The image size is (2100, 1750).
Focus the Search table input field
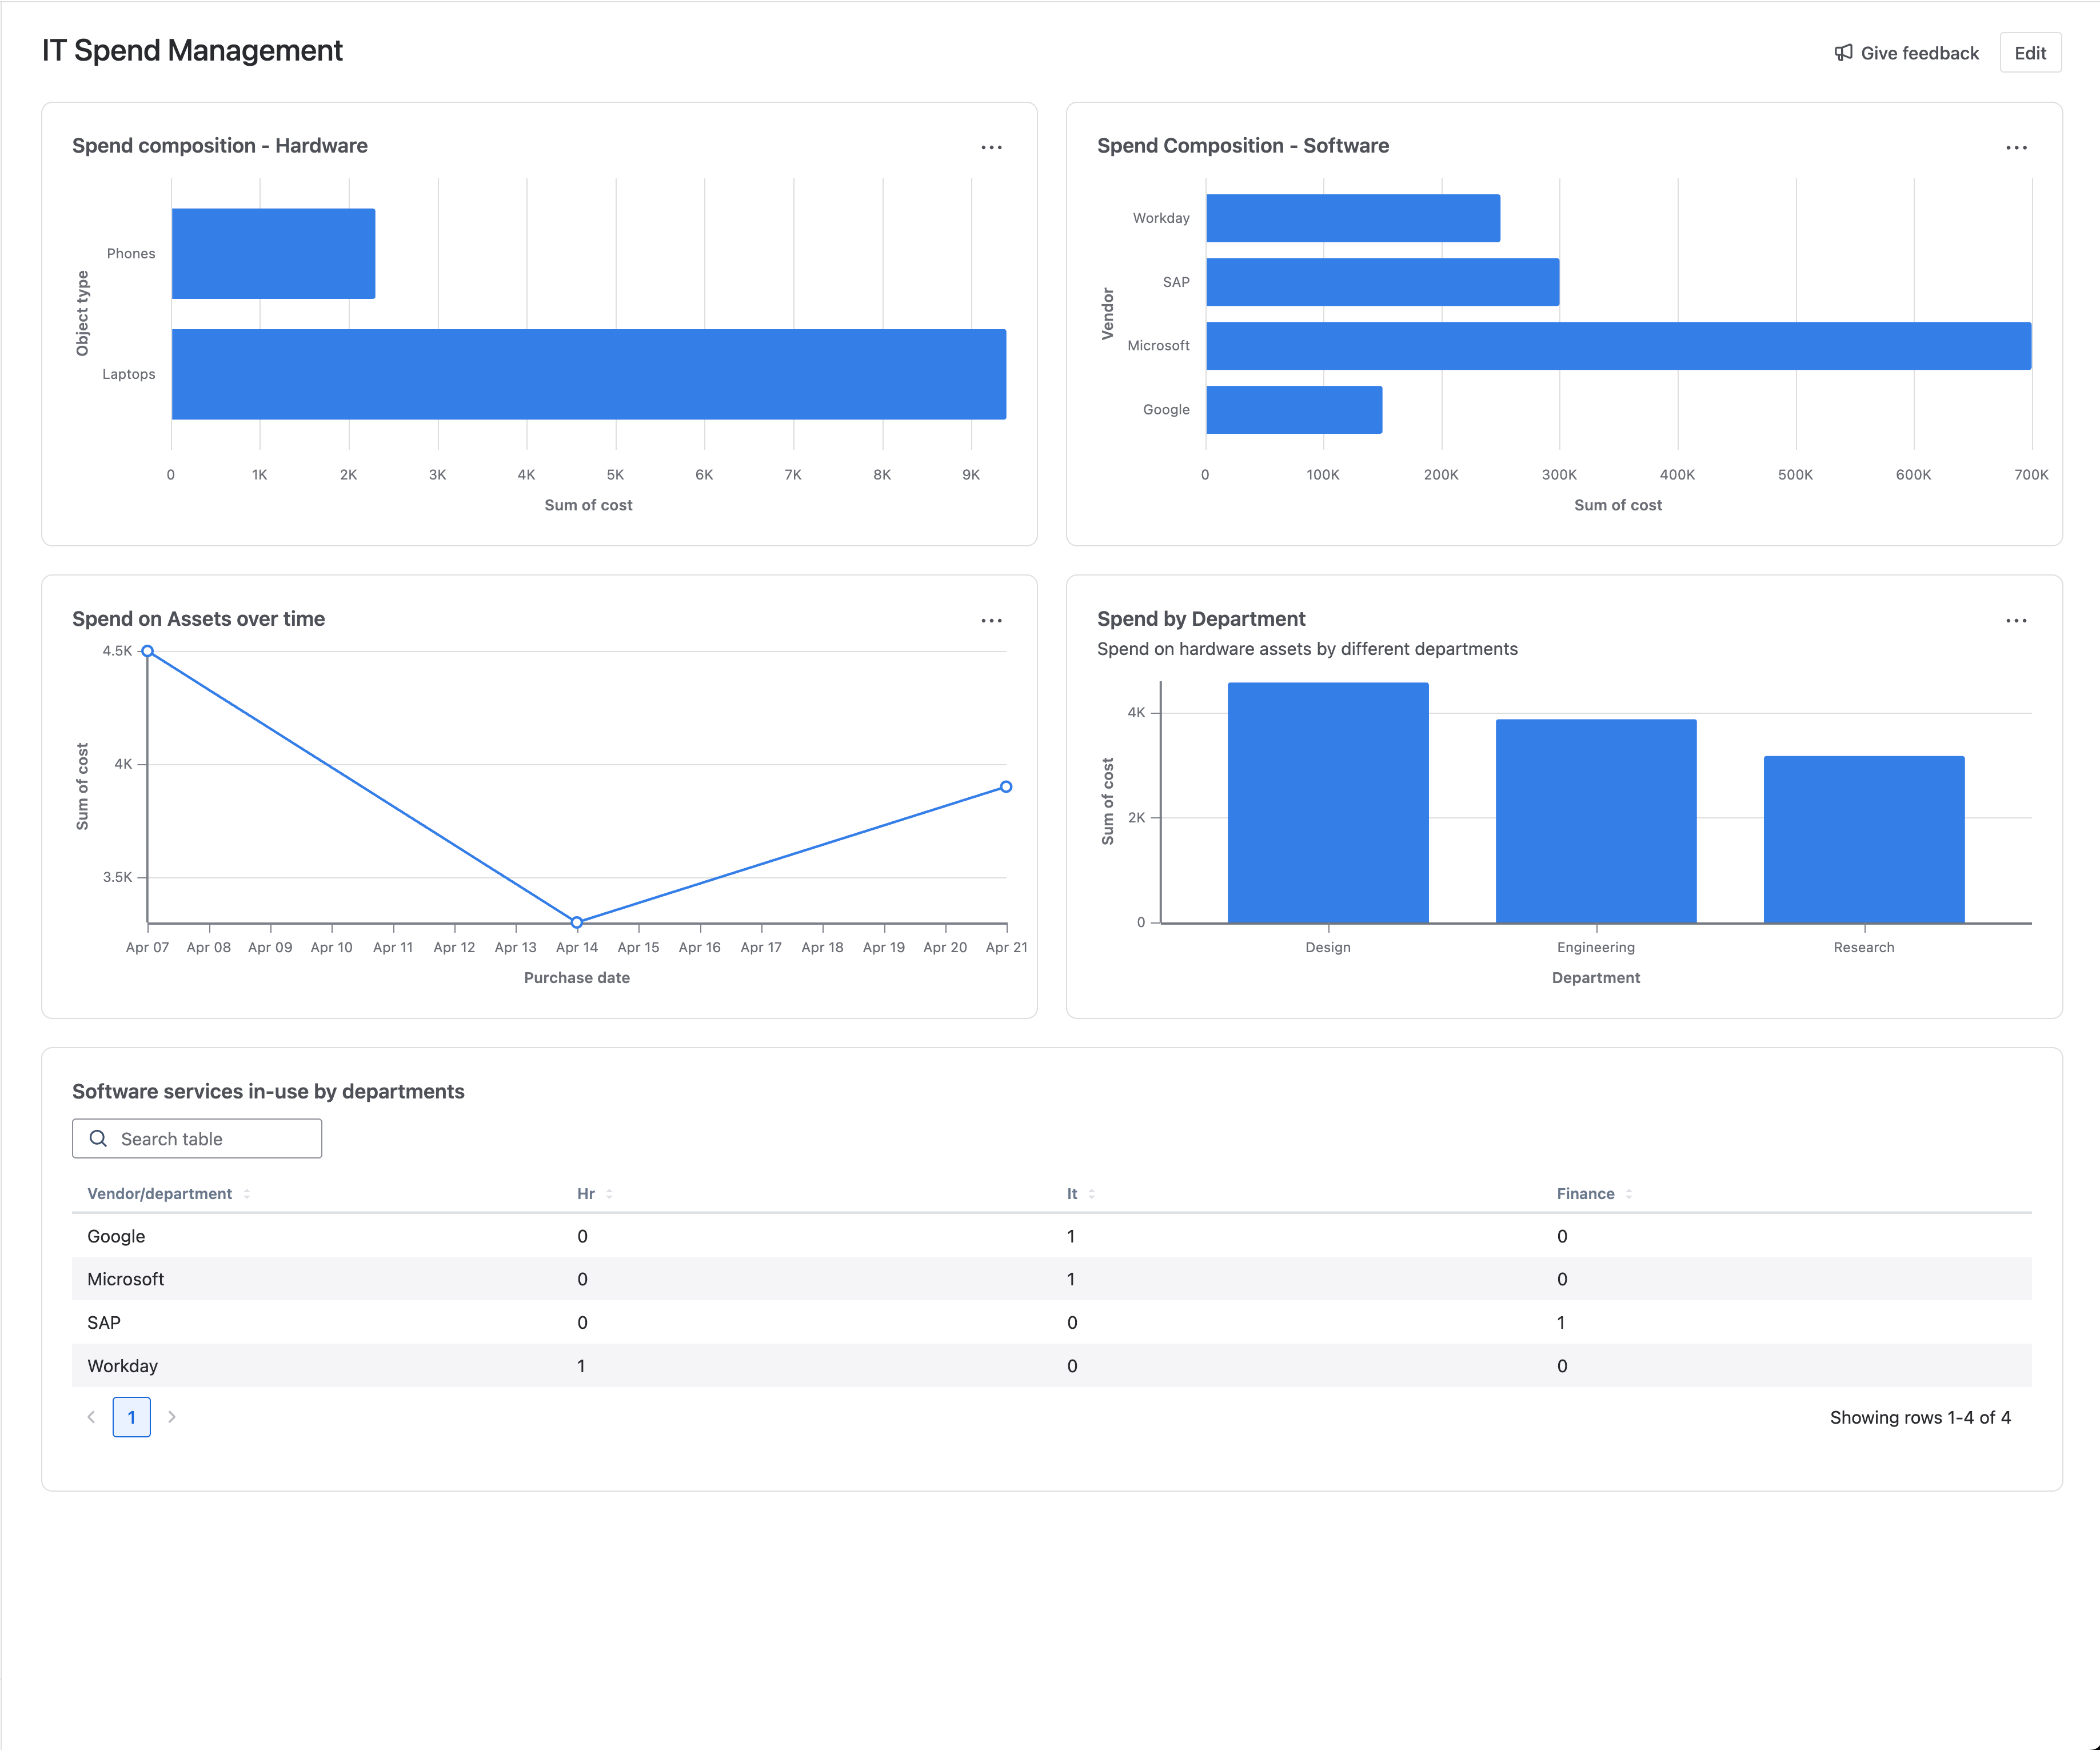[197, 1138]
